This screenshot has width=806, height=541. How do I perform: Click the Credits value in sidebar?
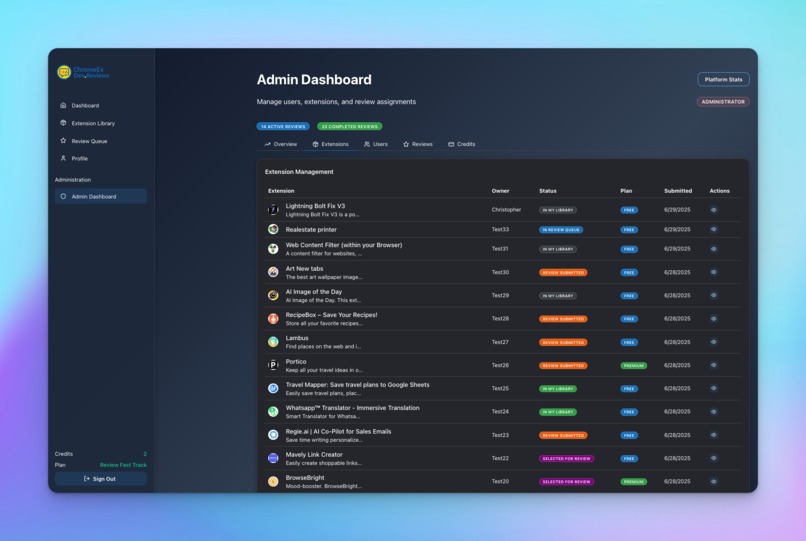[x=145, y=454]
